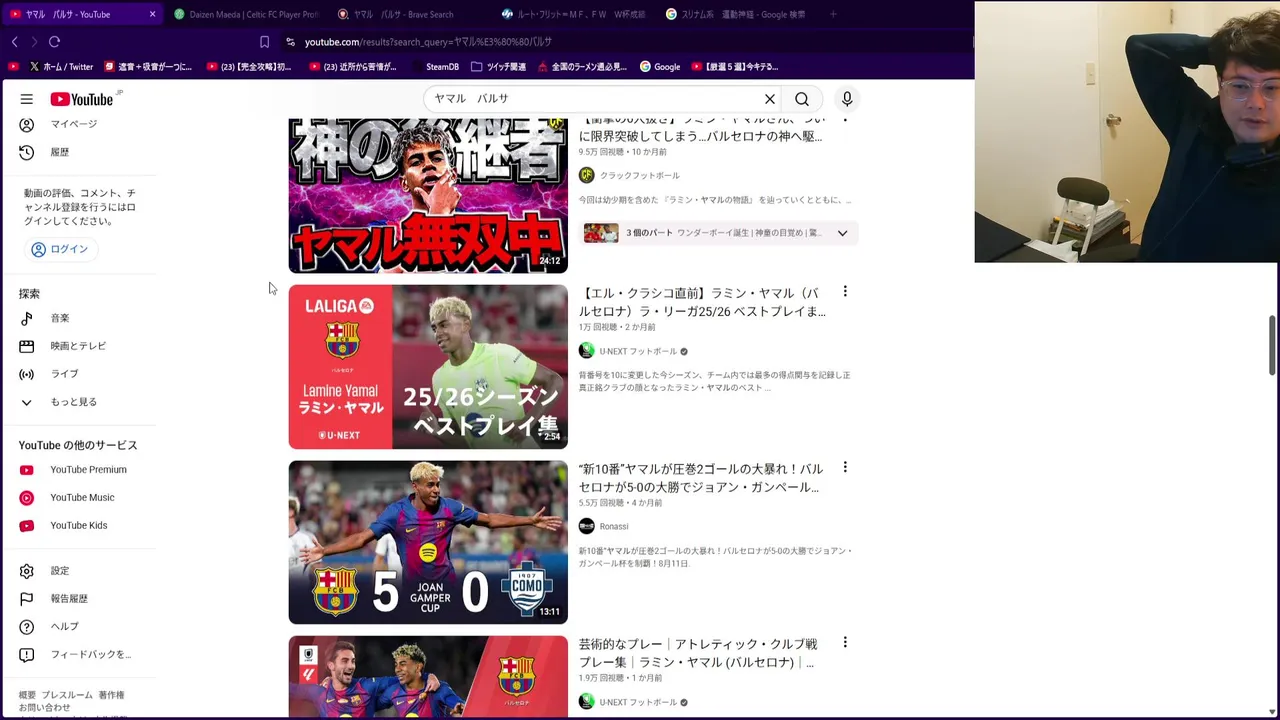Screen dimensions: 1280x720
Task: Bookmark this page with bookmark icon
Action: pyautogui.click(x=264, y=42)
